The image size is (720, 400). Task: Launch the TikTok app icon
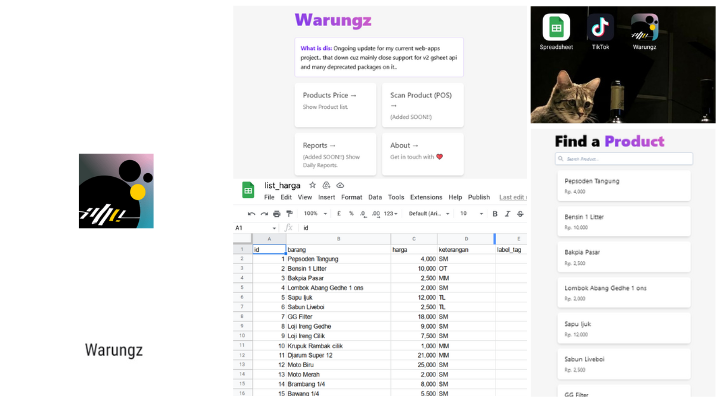600,28
